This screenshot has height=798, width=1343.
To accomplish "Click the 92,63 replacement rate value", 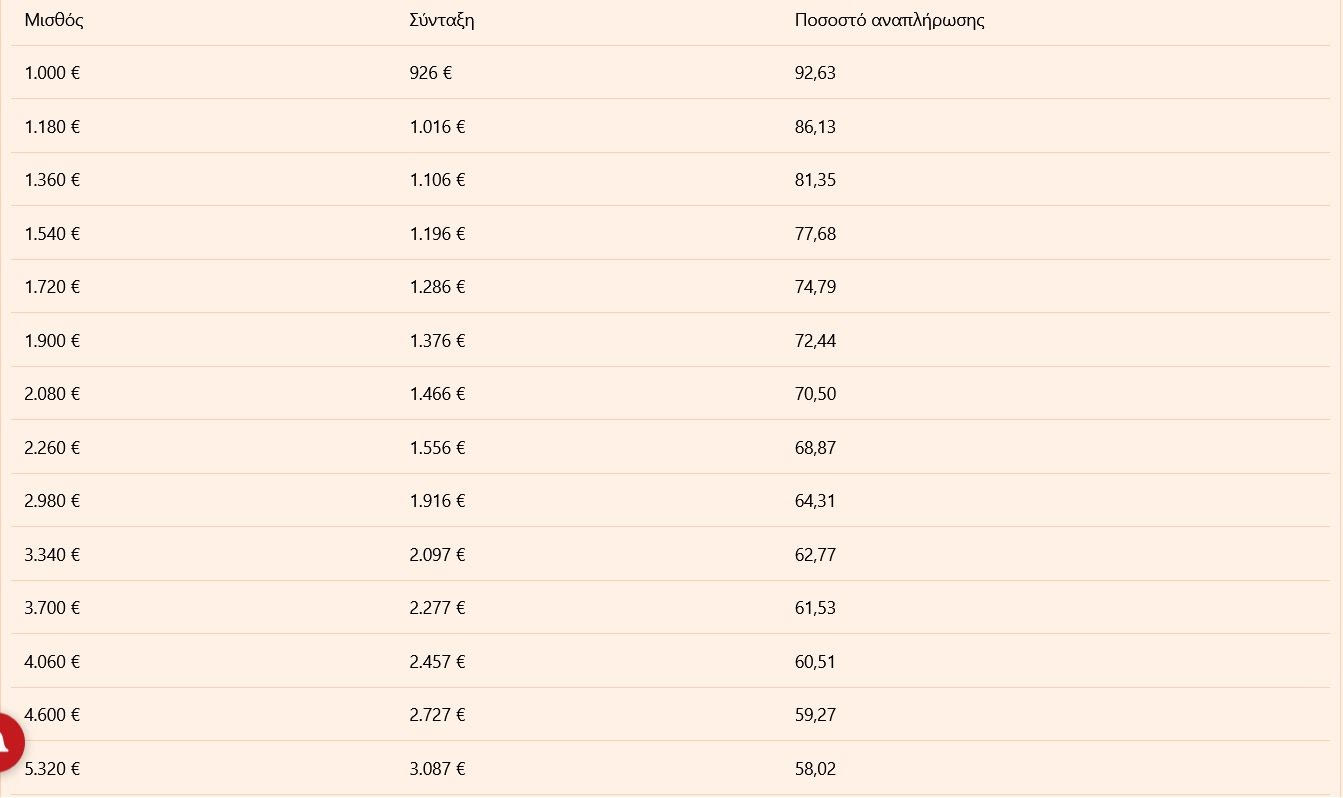I will (815, 73).
